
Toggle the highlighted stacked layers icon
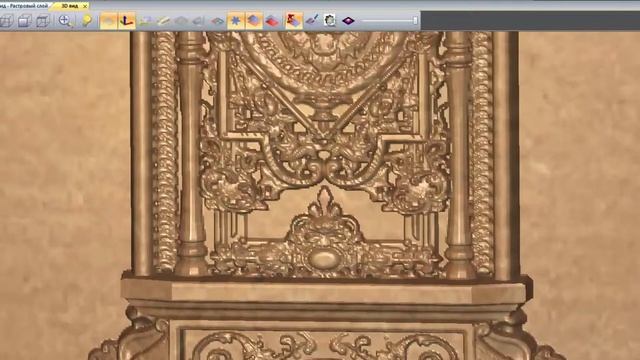254,21
